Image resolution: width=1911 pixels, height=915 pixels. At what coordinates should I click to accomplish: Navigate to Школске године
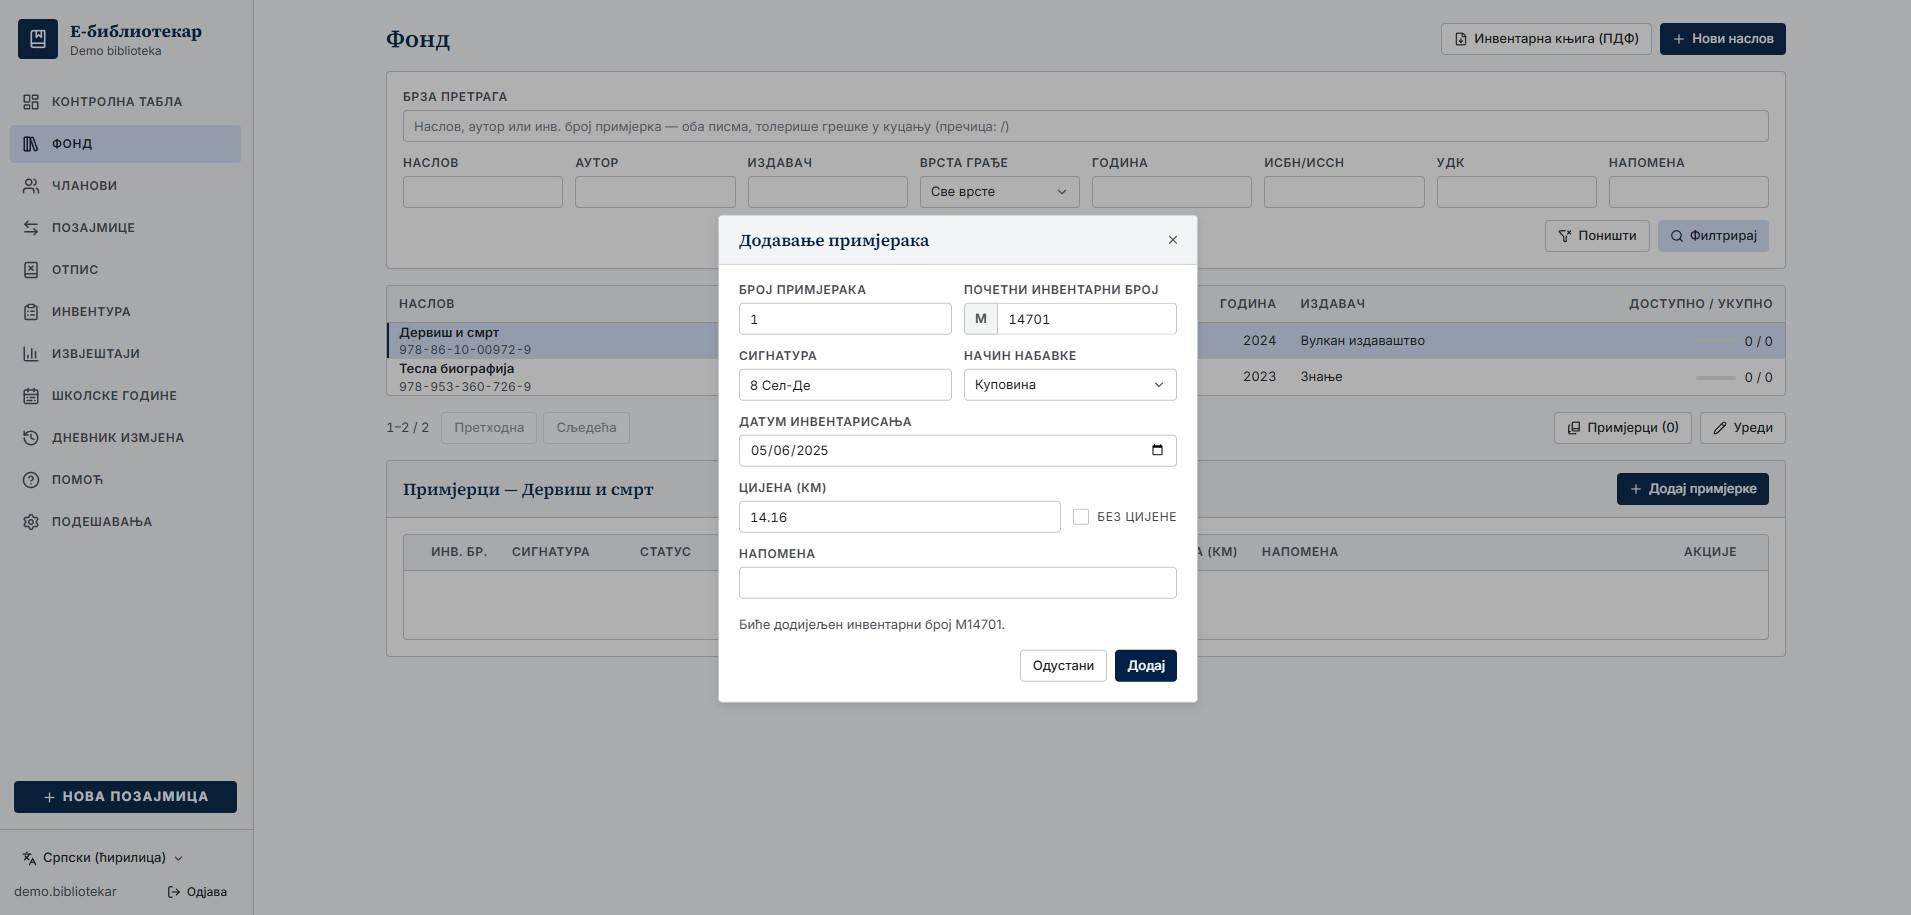[125, 396]
